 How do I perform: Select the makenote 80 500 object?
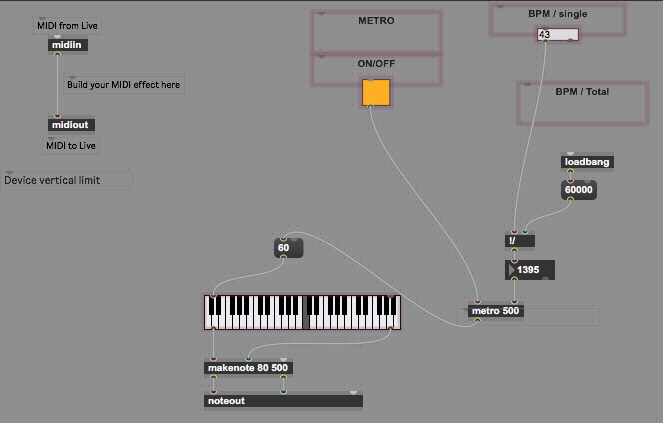[x=249, y=368]
